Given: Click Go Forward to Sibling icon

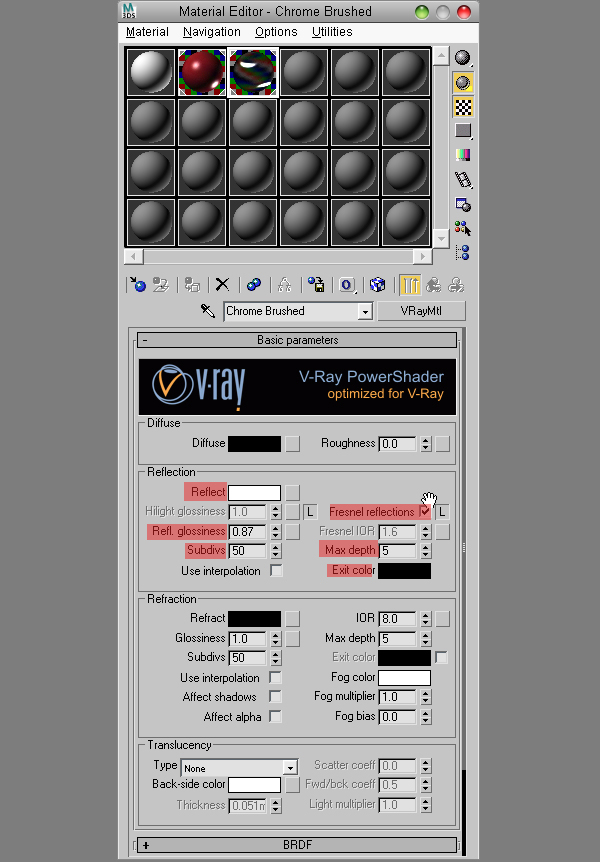Looking at the screenshot, I should (x=456, y=284).
